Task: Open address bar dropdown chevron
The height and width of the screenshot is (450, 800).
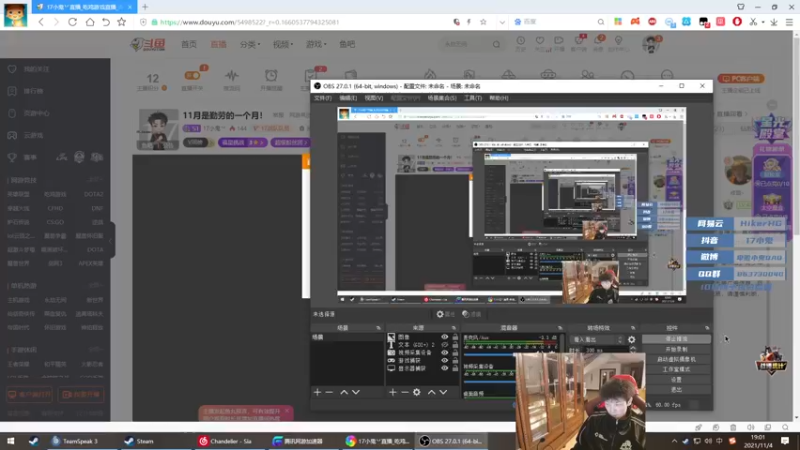Action: coord(502,22)
